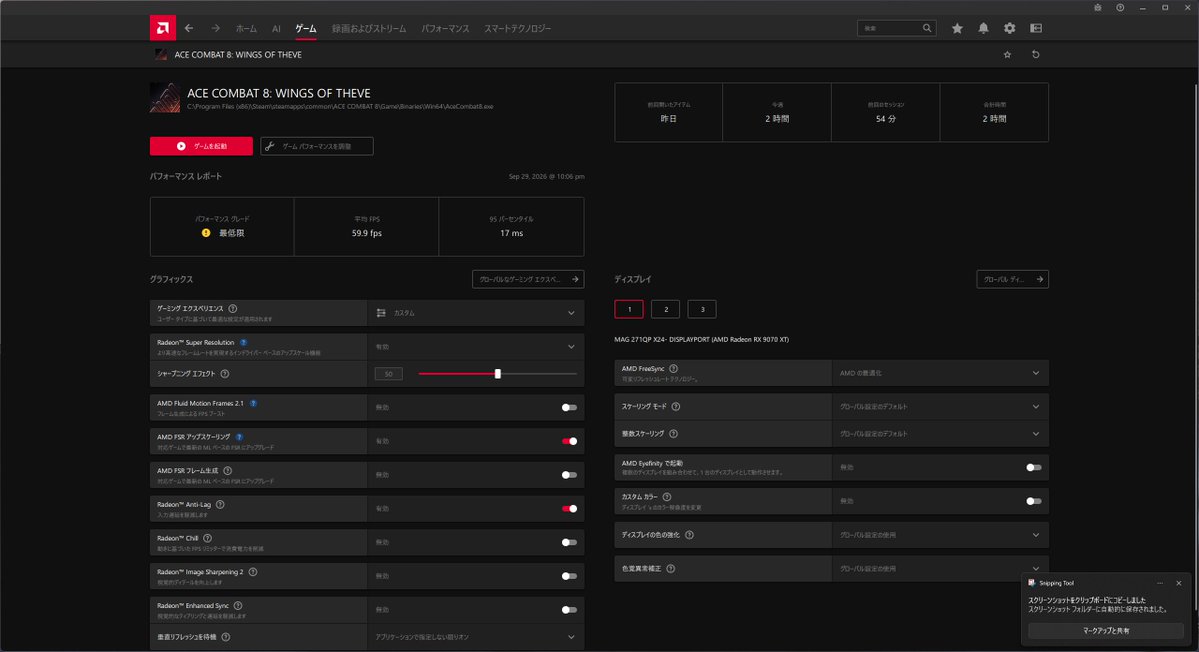Click the red ゲームを起動 button

point(201,146)
